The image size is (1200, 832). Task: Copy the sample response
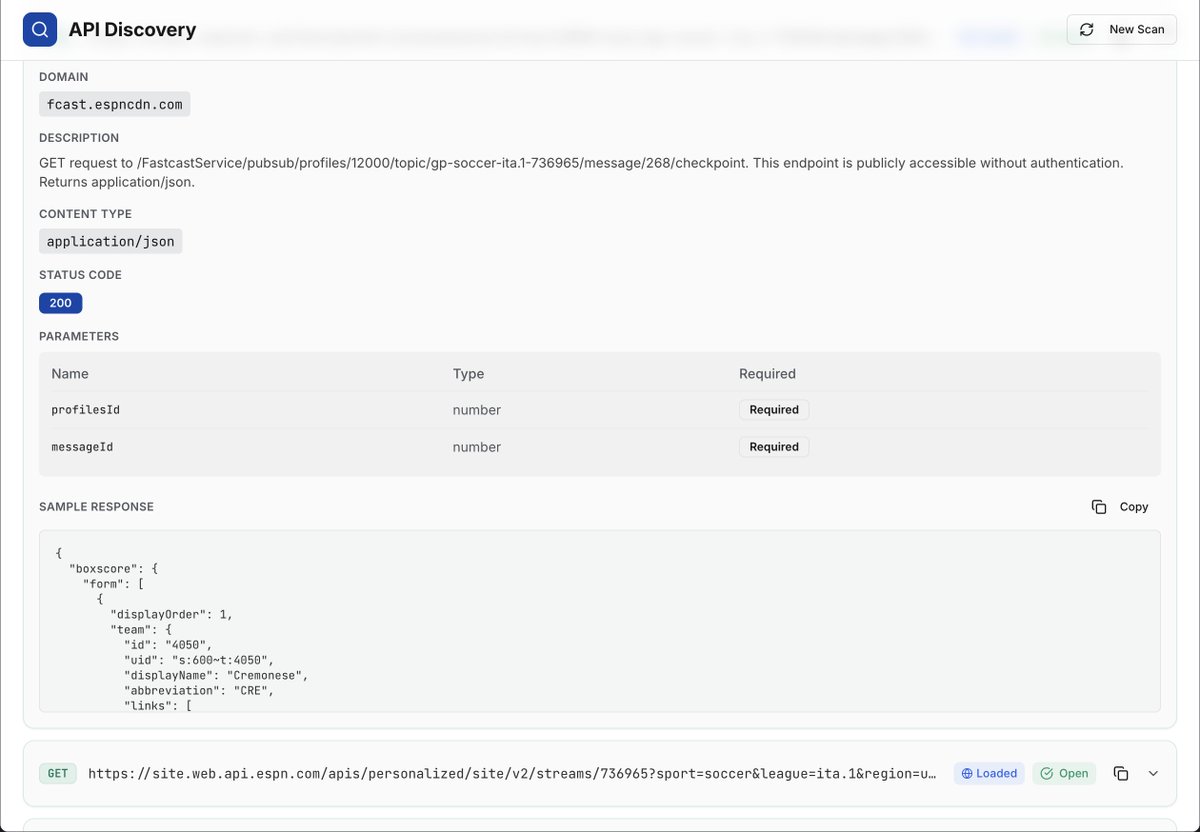coord(1120,507)
